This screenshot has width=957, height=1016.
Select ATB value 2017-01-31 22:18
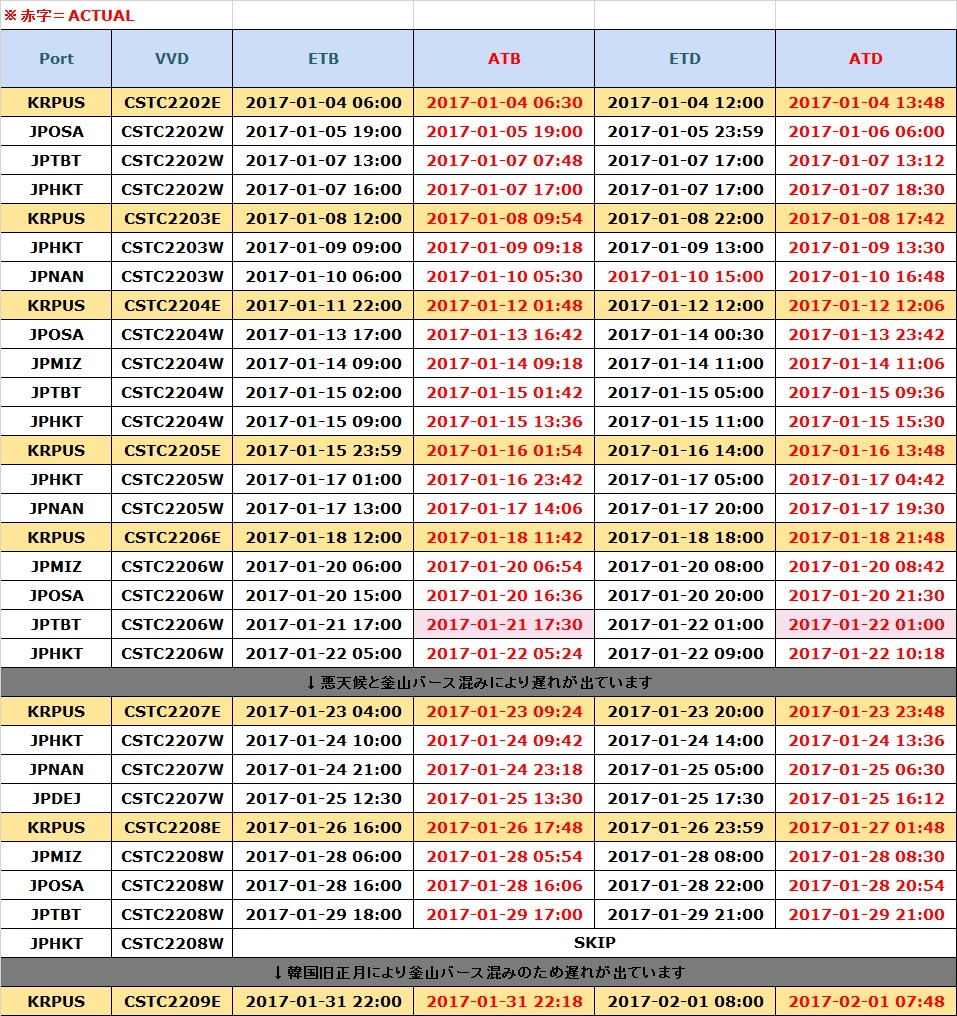click(504, 1001)
